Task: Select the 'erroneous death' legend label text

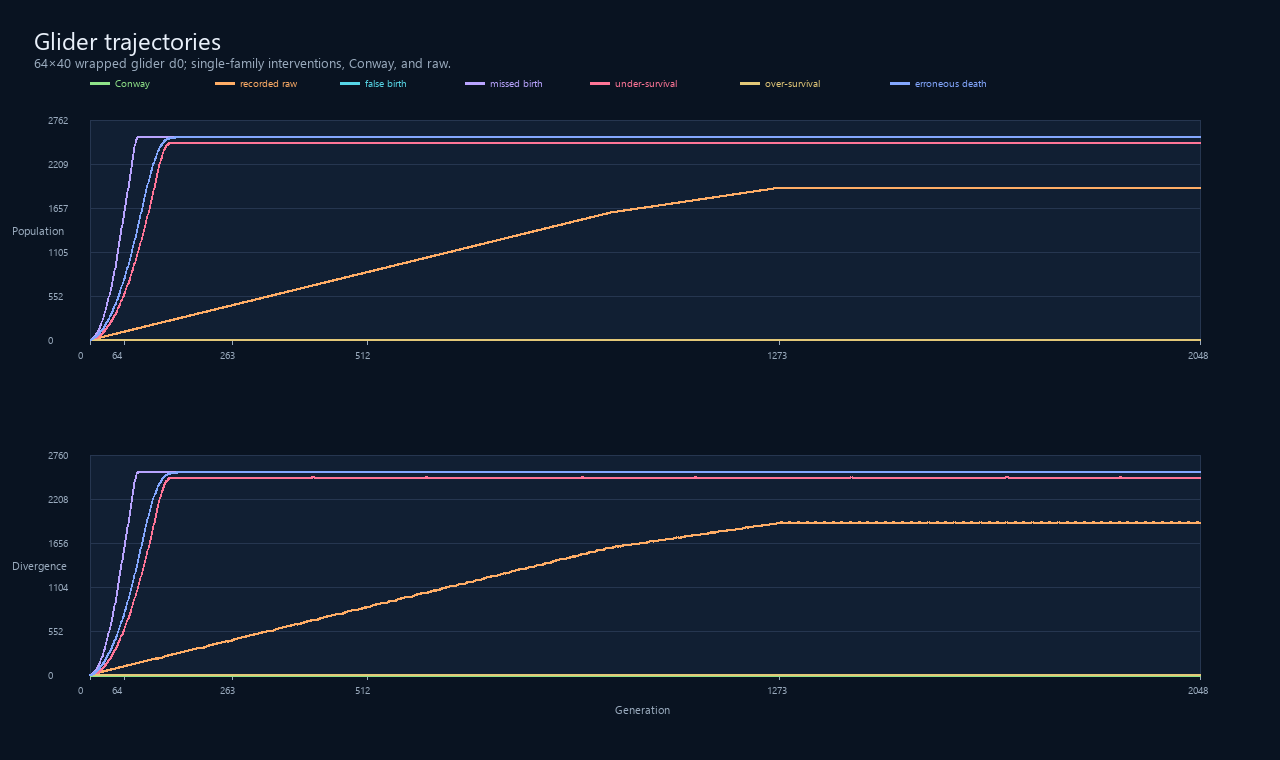Action: pyautogui.click(x=951, y=84)
